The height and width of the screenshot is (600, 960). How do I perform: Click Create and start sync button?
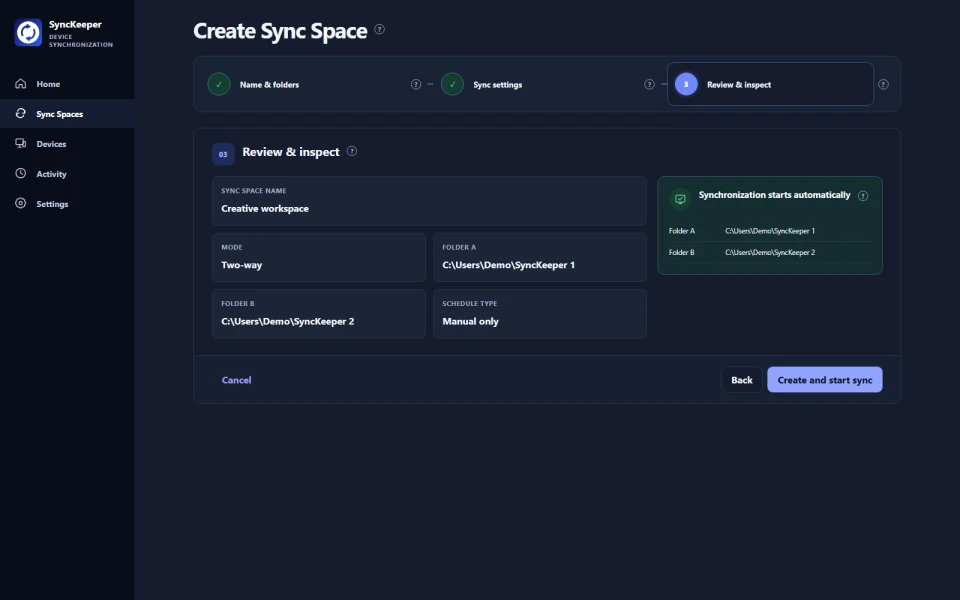tap(825, 380)
